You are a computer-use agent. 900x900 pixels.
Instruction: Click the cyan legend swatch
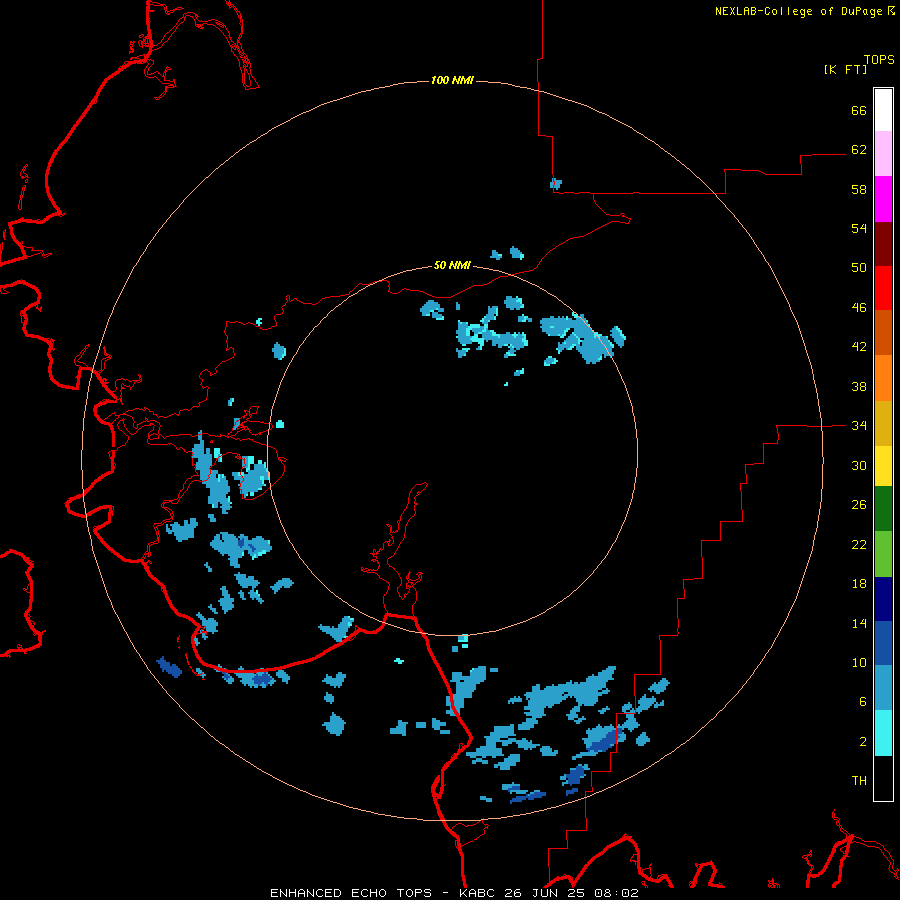coord(883,733)
